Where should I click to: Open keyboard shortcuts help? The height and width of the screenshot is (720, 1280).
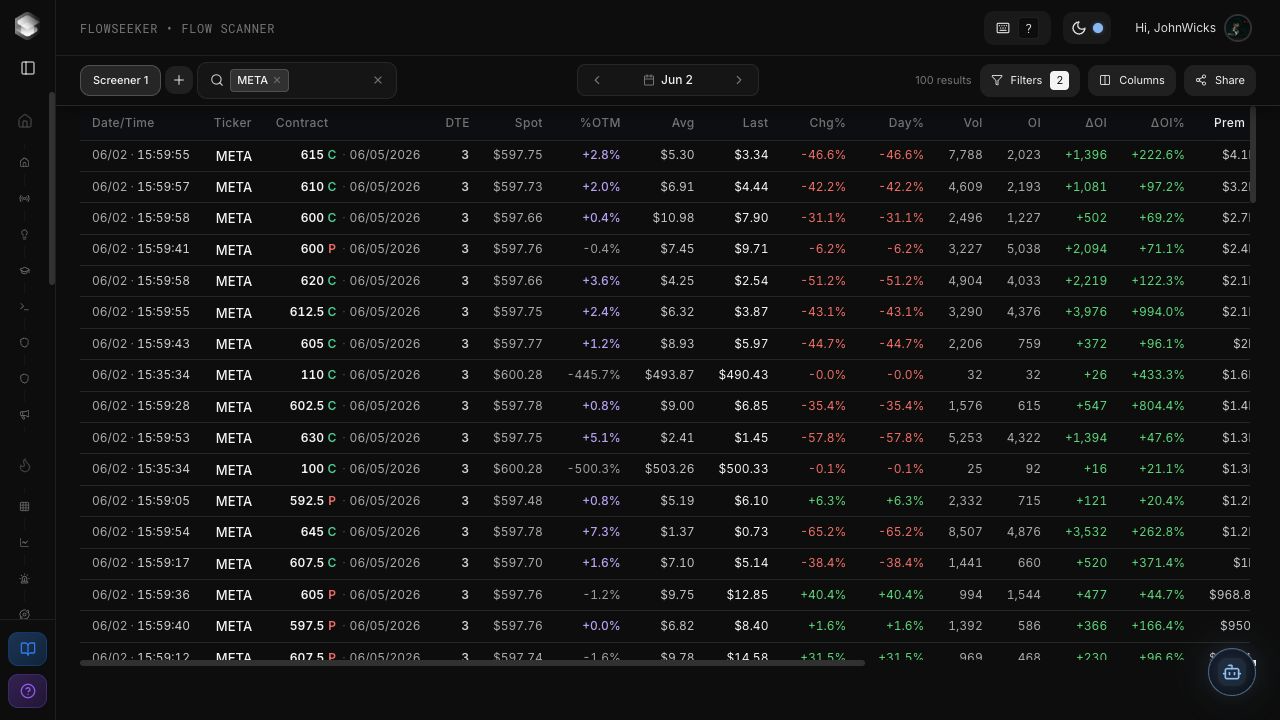[1017, 28]
